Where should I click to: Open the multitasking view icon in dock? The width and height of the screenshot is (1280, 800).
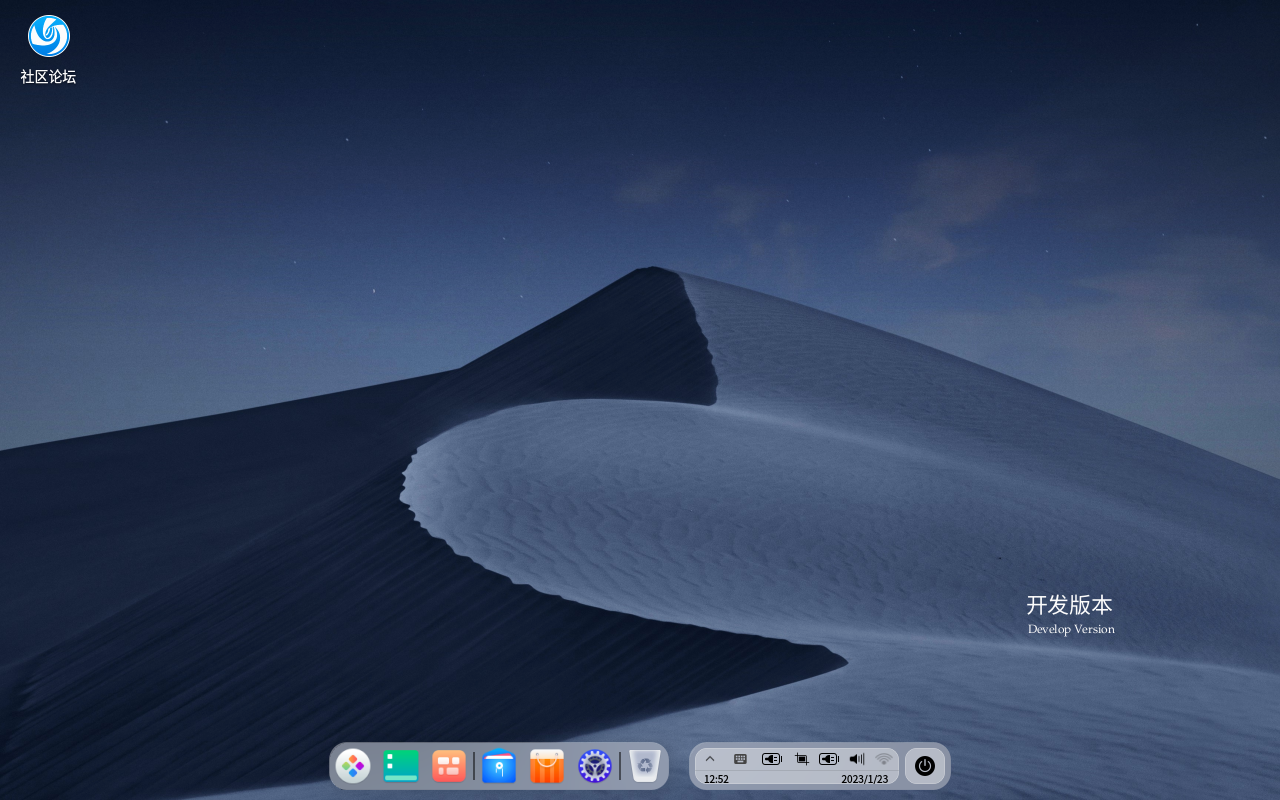(448, 766)
